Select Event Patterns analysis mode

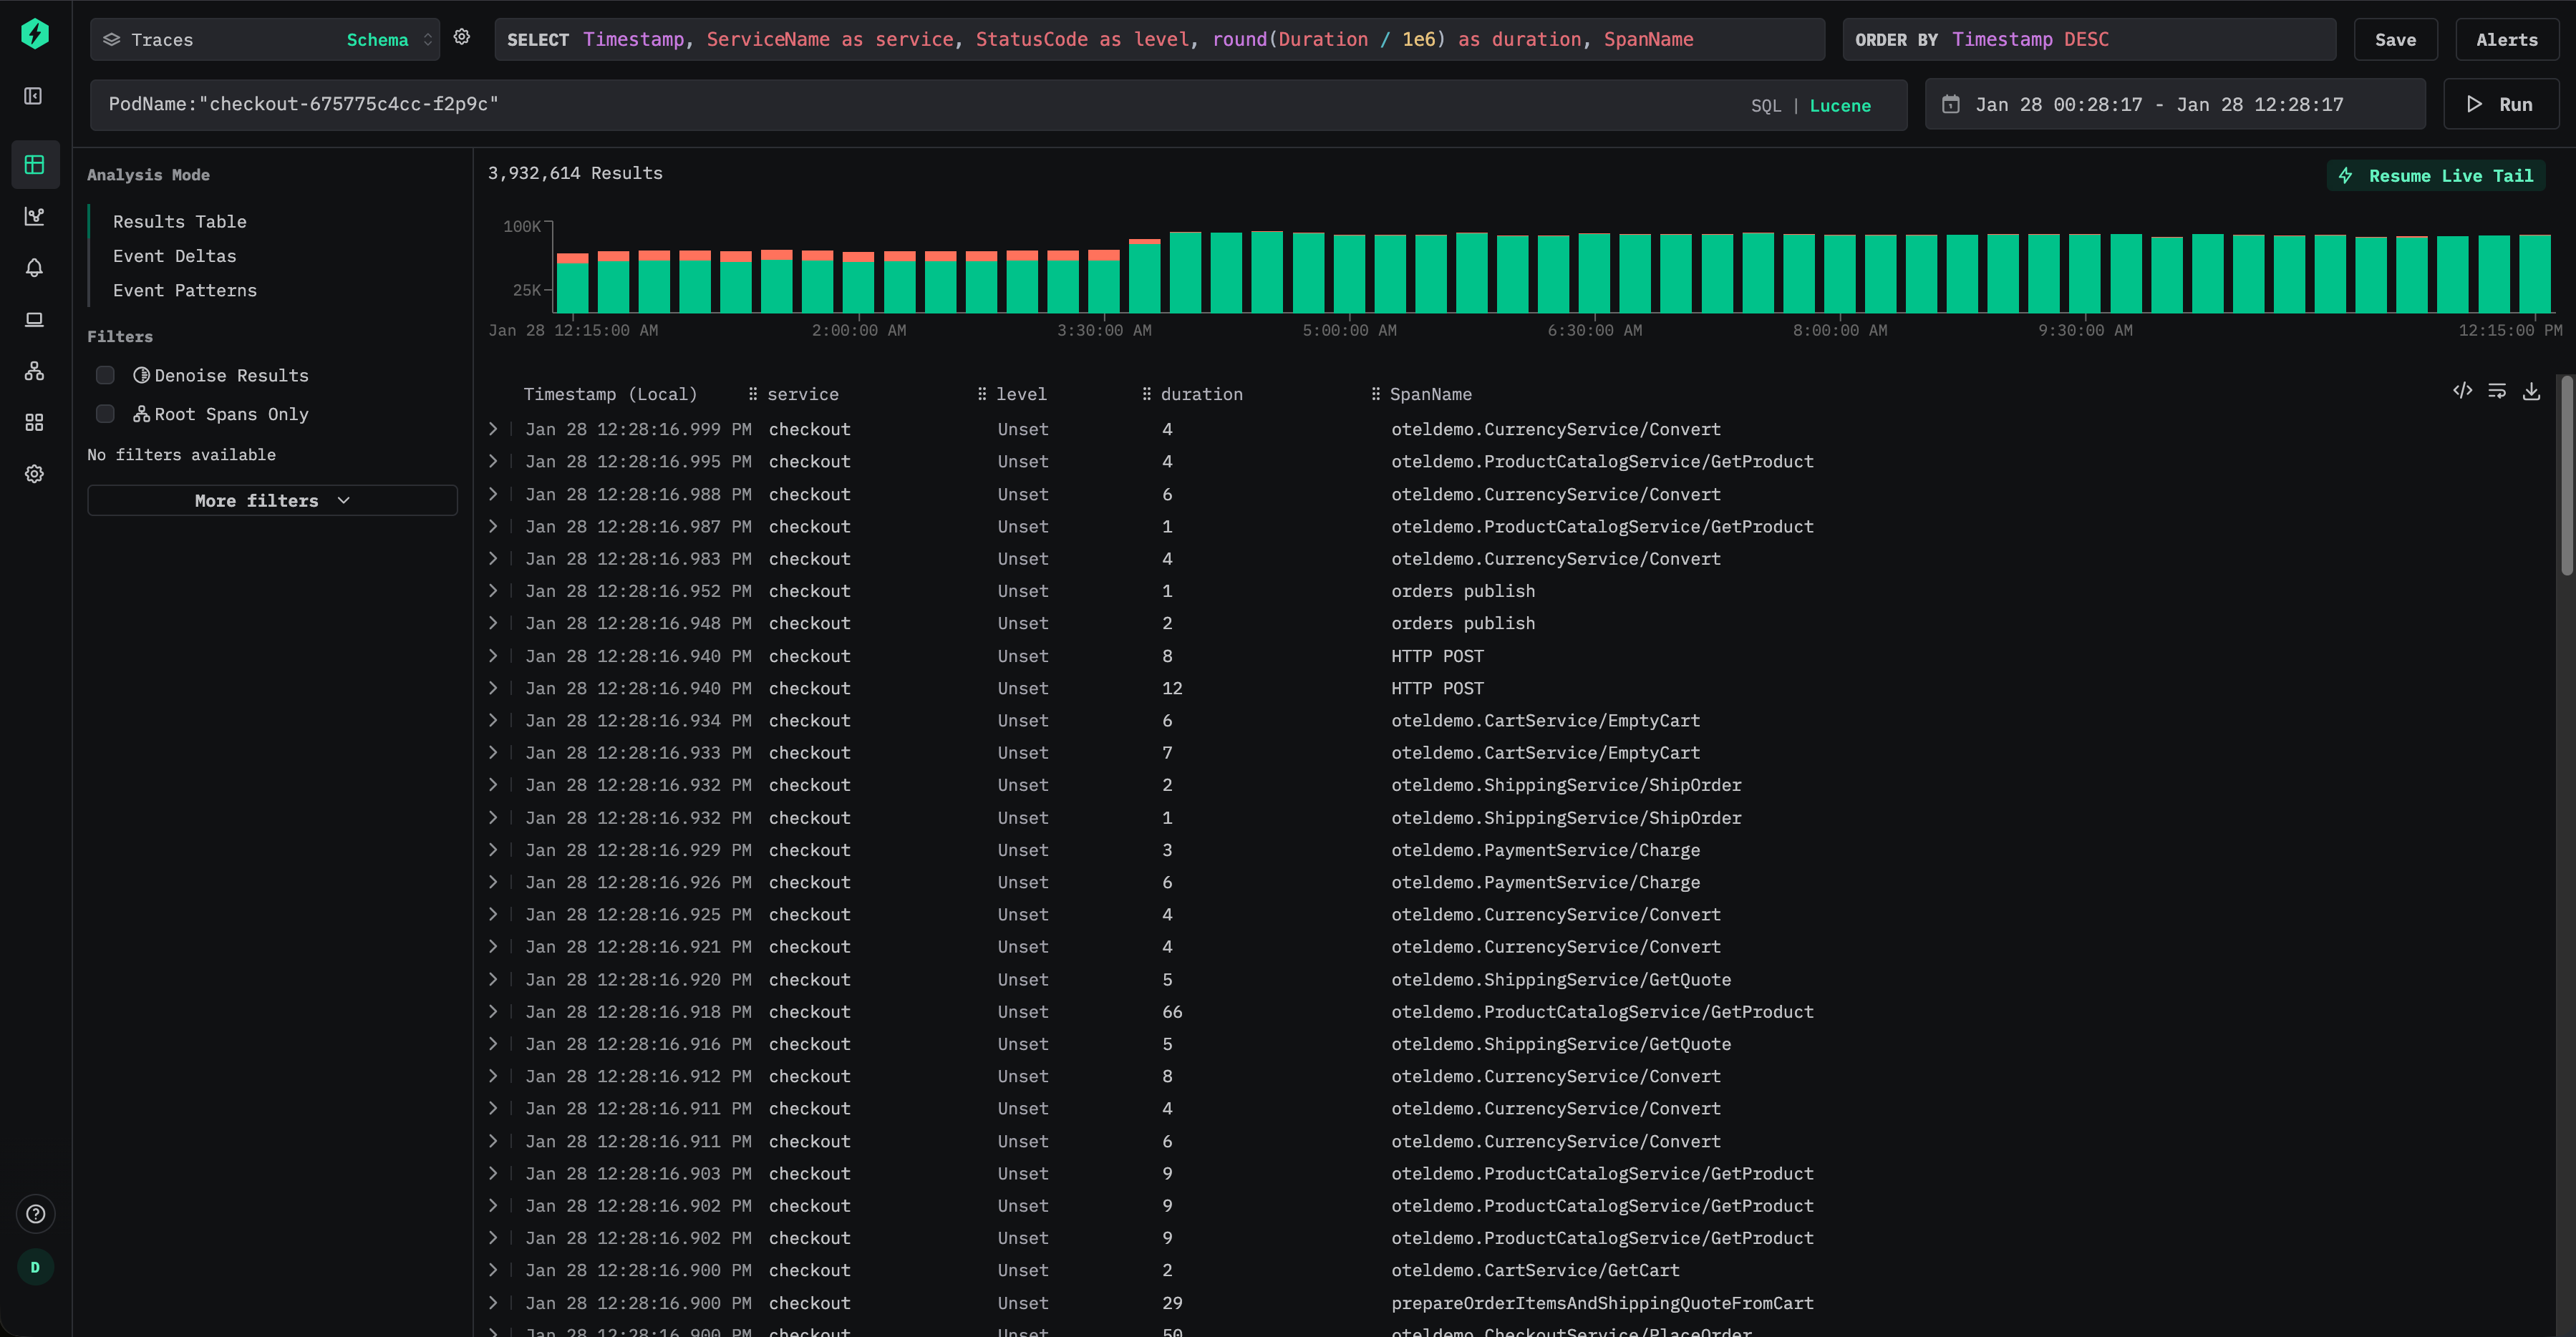184,290
